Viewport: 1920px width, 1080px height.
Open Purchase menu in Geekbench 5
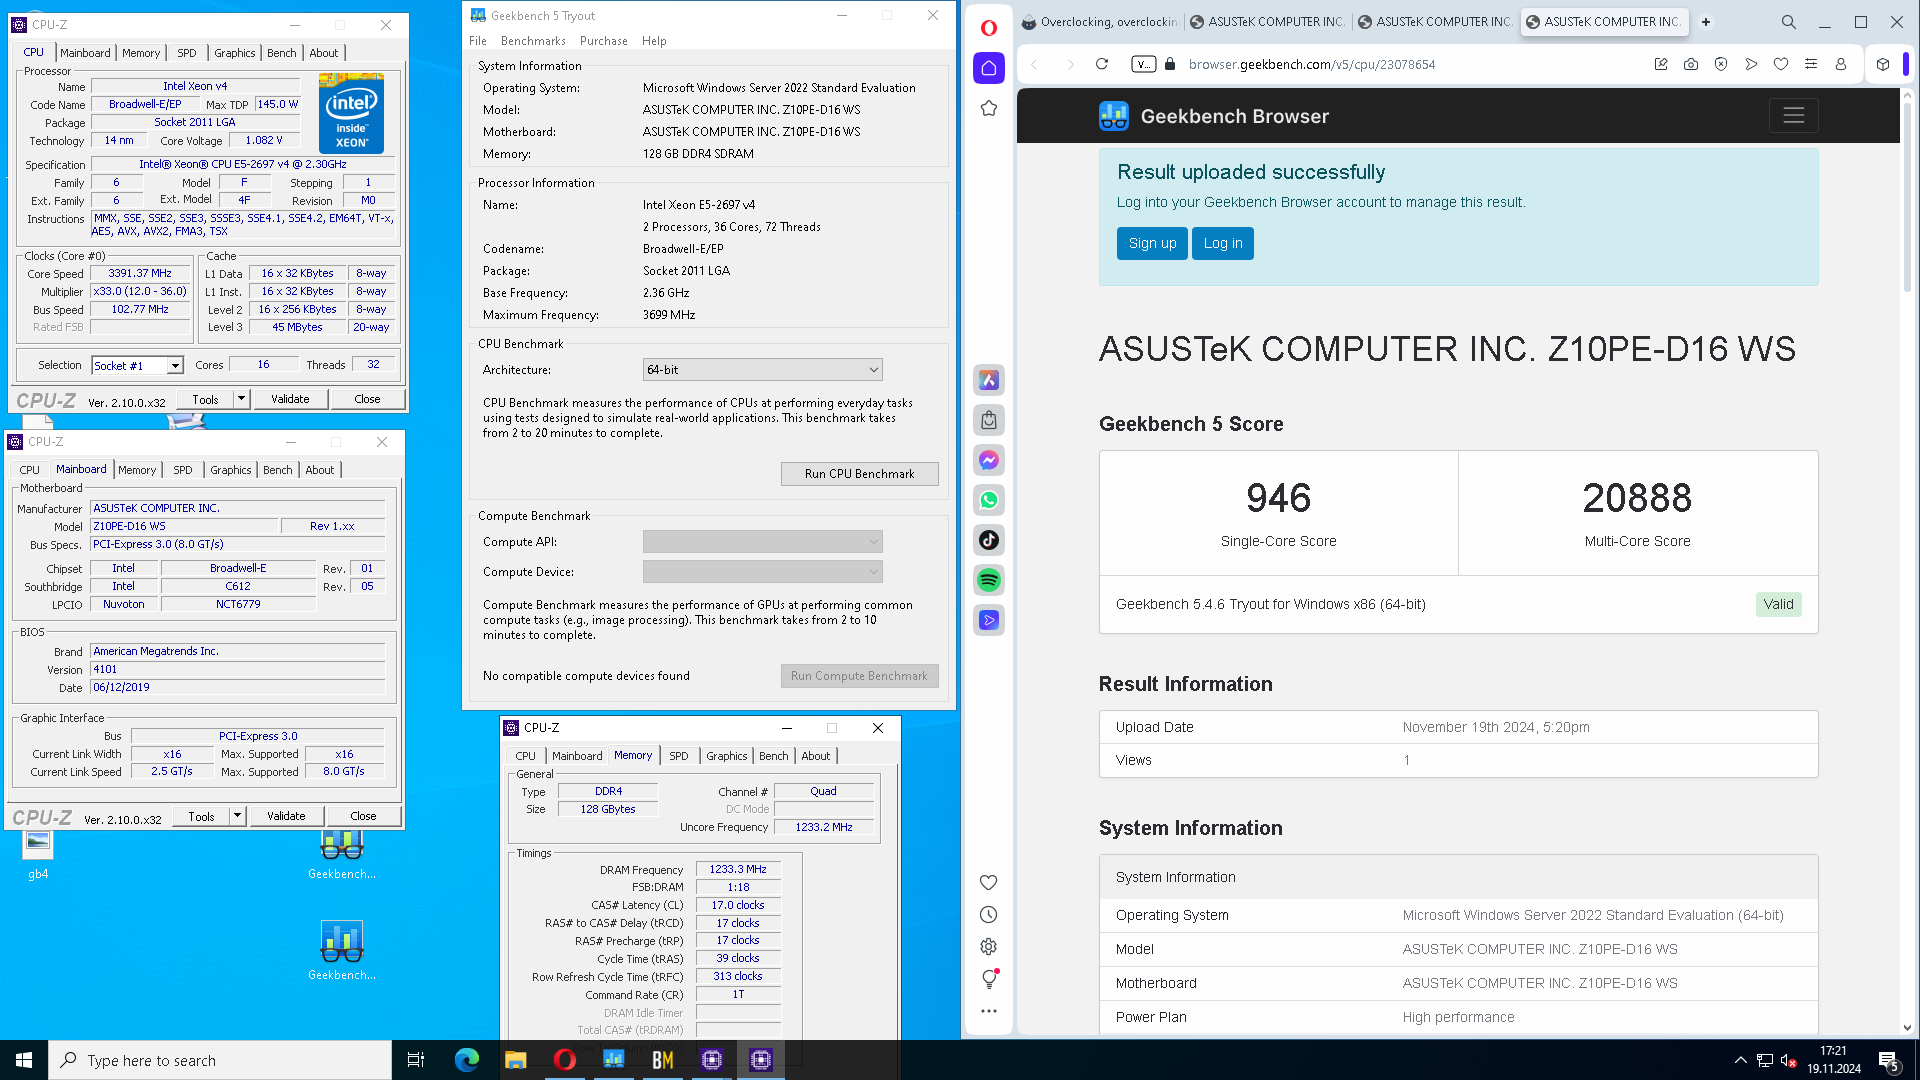click(x=604, y=41)
